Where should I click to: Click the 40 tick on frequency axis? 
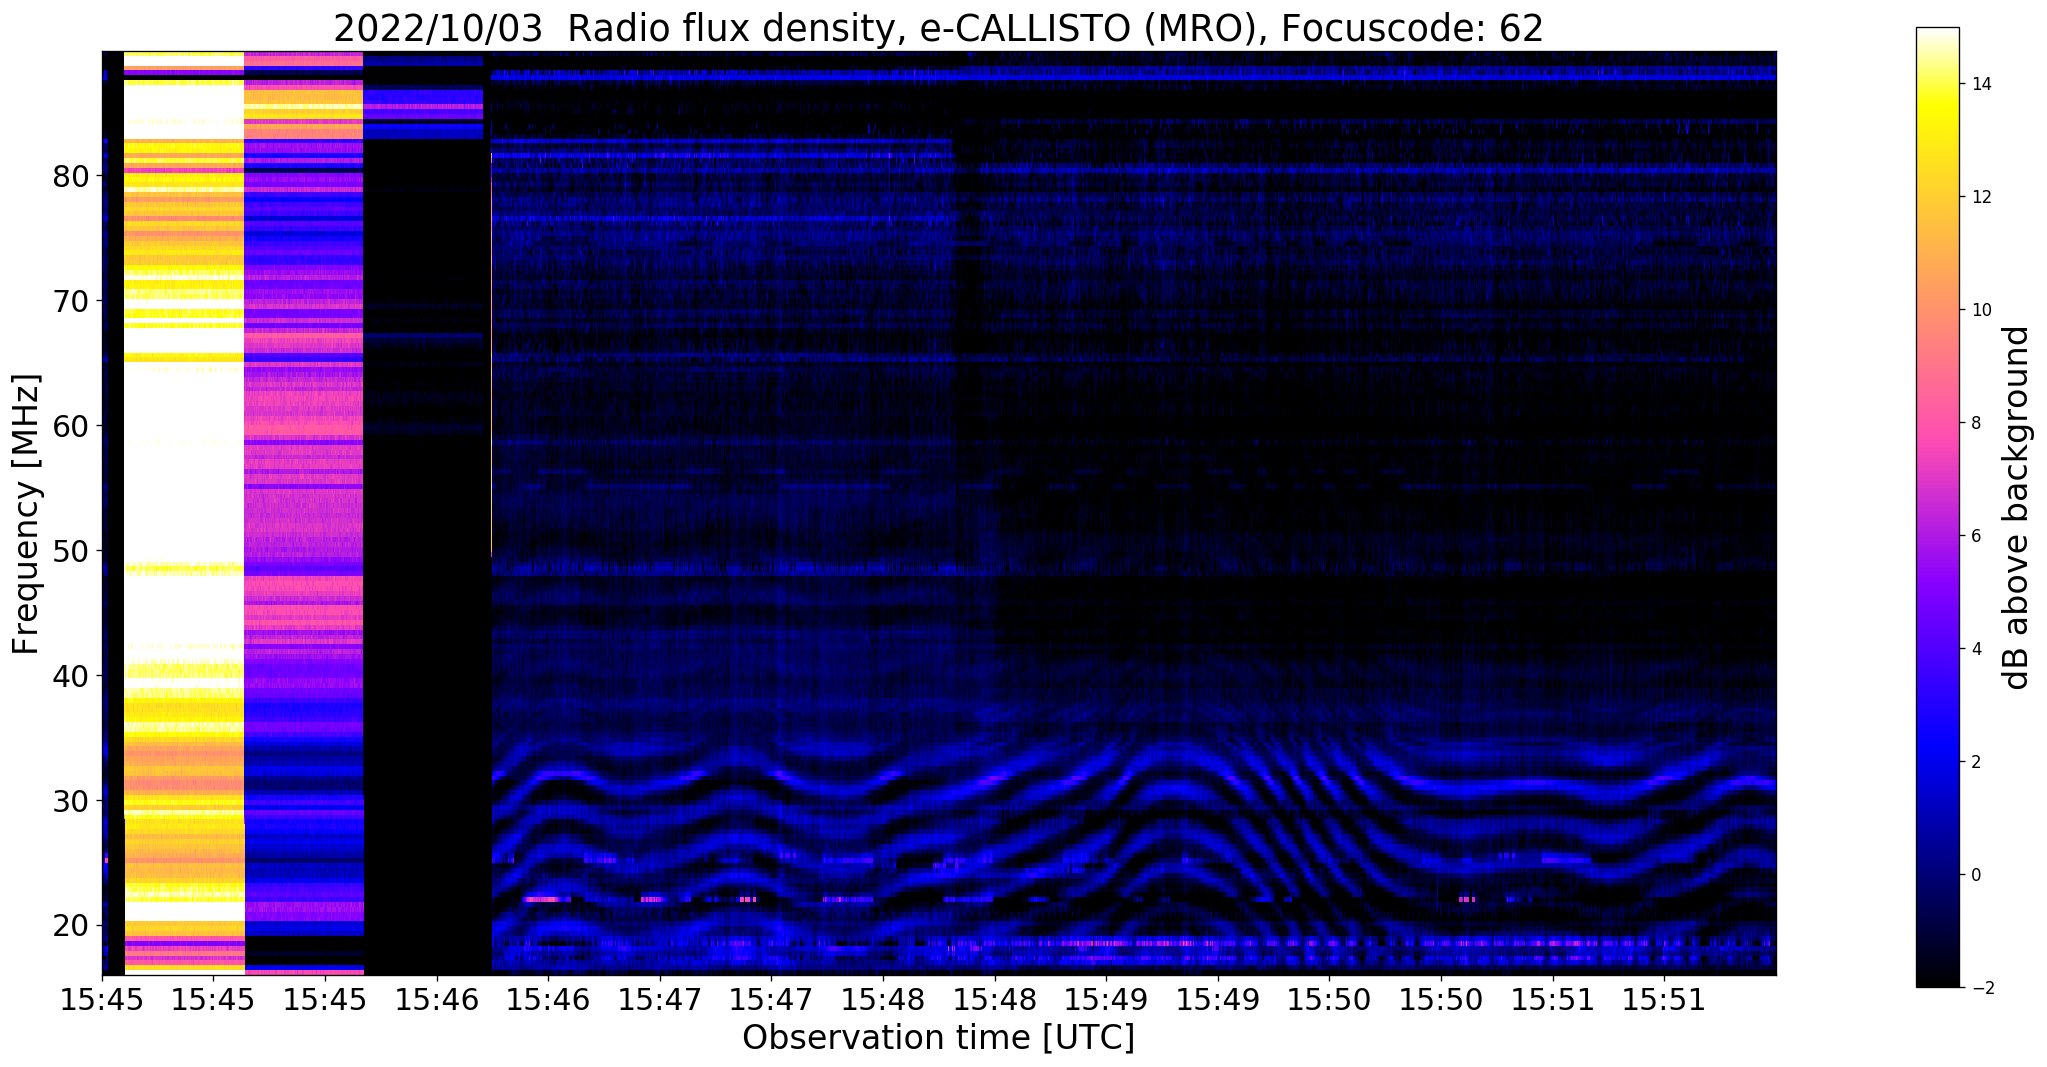tap(72, 676)
